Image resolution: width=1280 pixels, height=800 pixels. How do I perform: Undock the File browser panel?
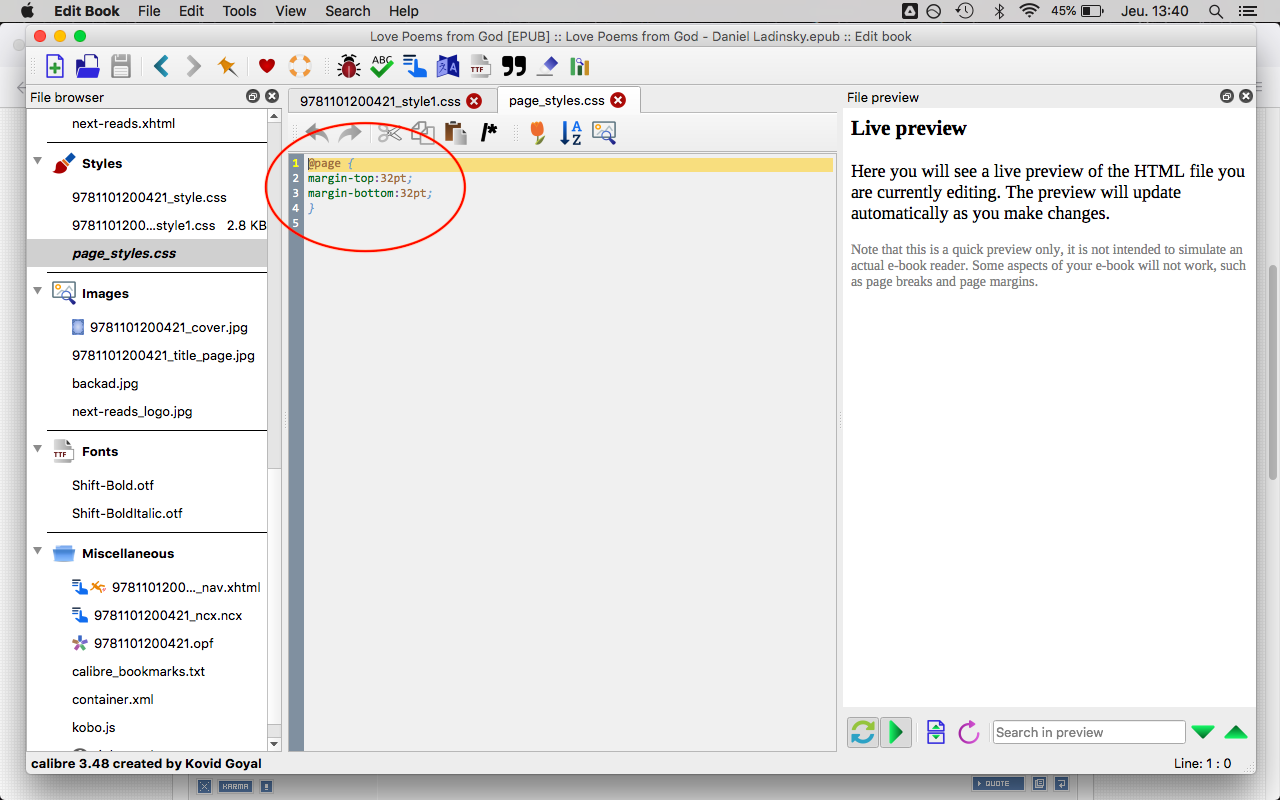click(x=253, y=97)
